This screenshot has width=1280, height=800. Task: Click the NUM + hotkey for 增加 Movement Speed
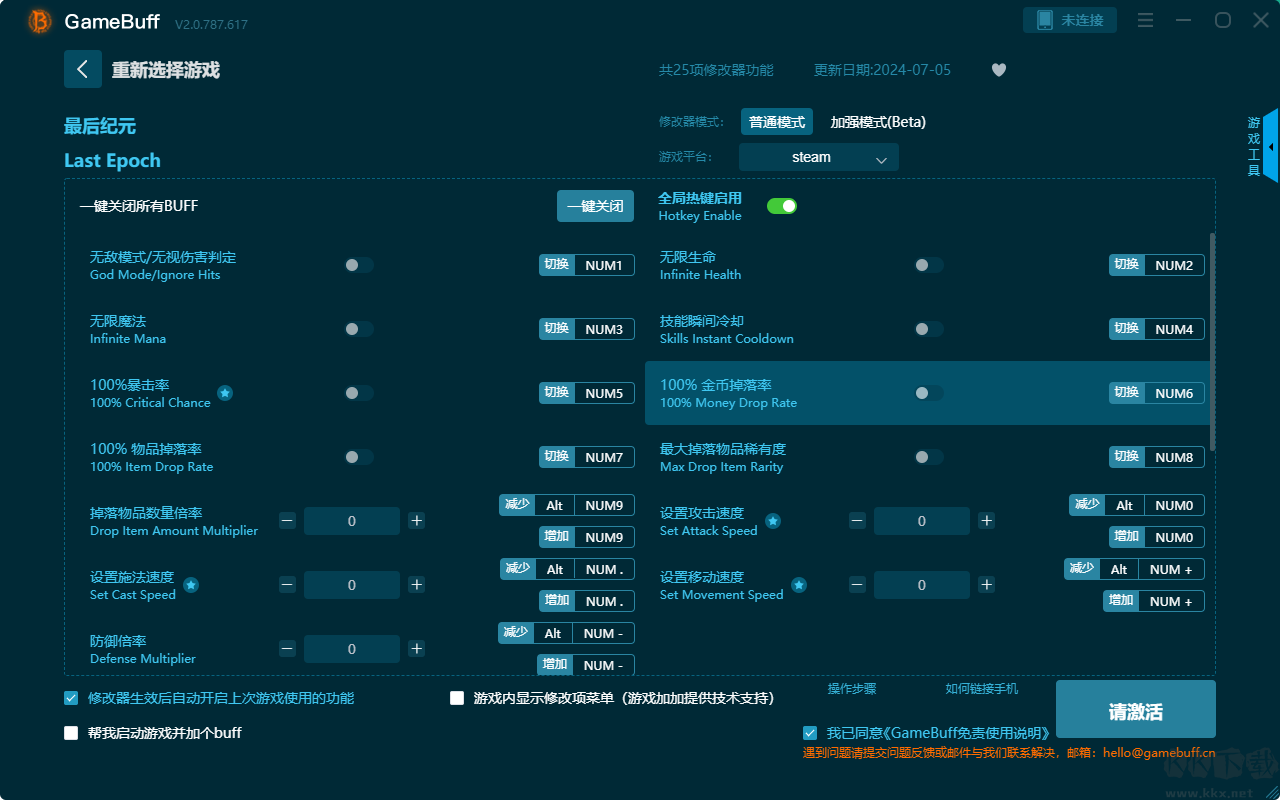(1171, 601)
